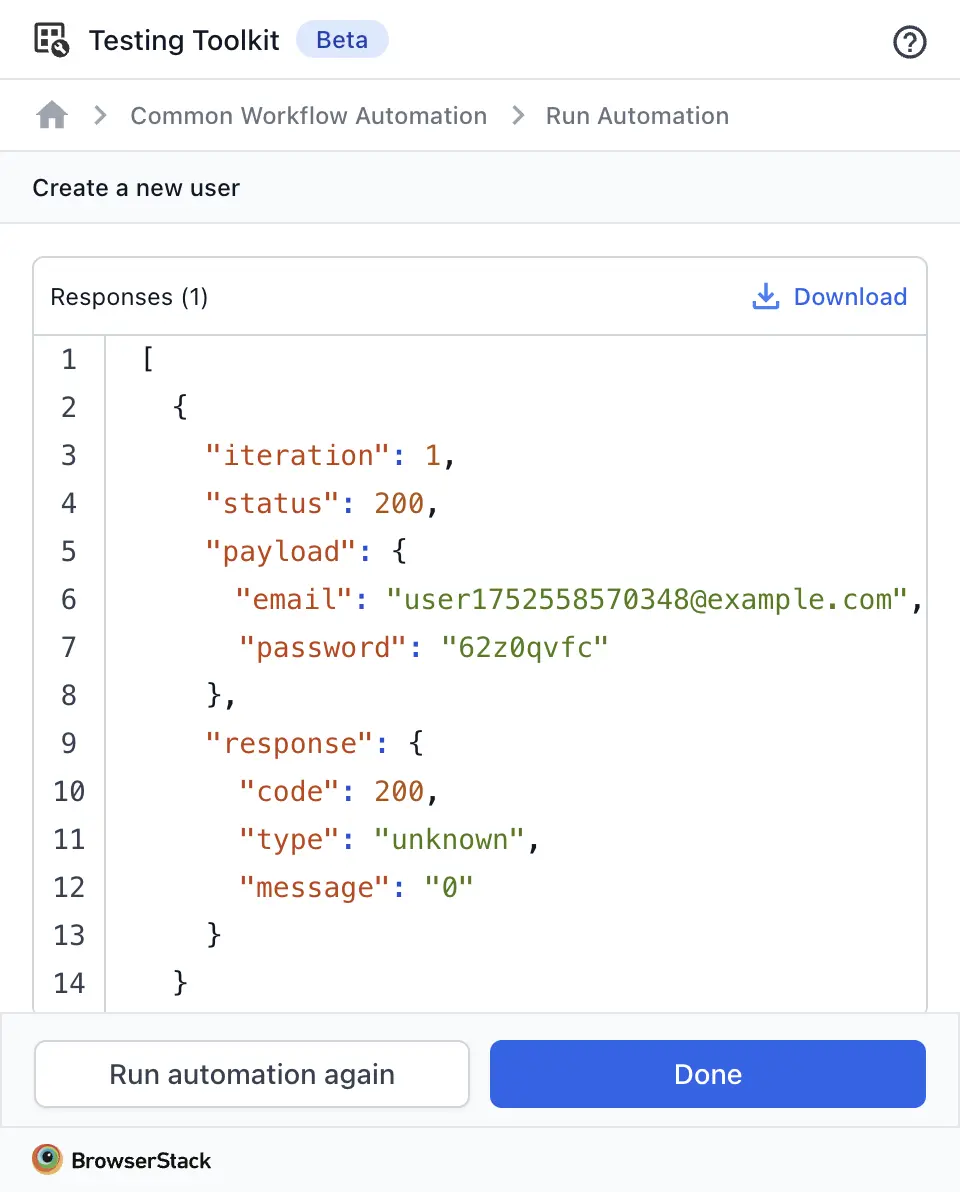Click Run automation again button
Screen dimensions: 960x1192
(x=252, y=1074)
